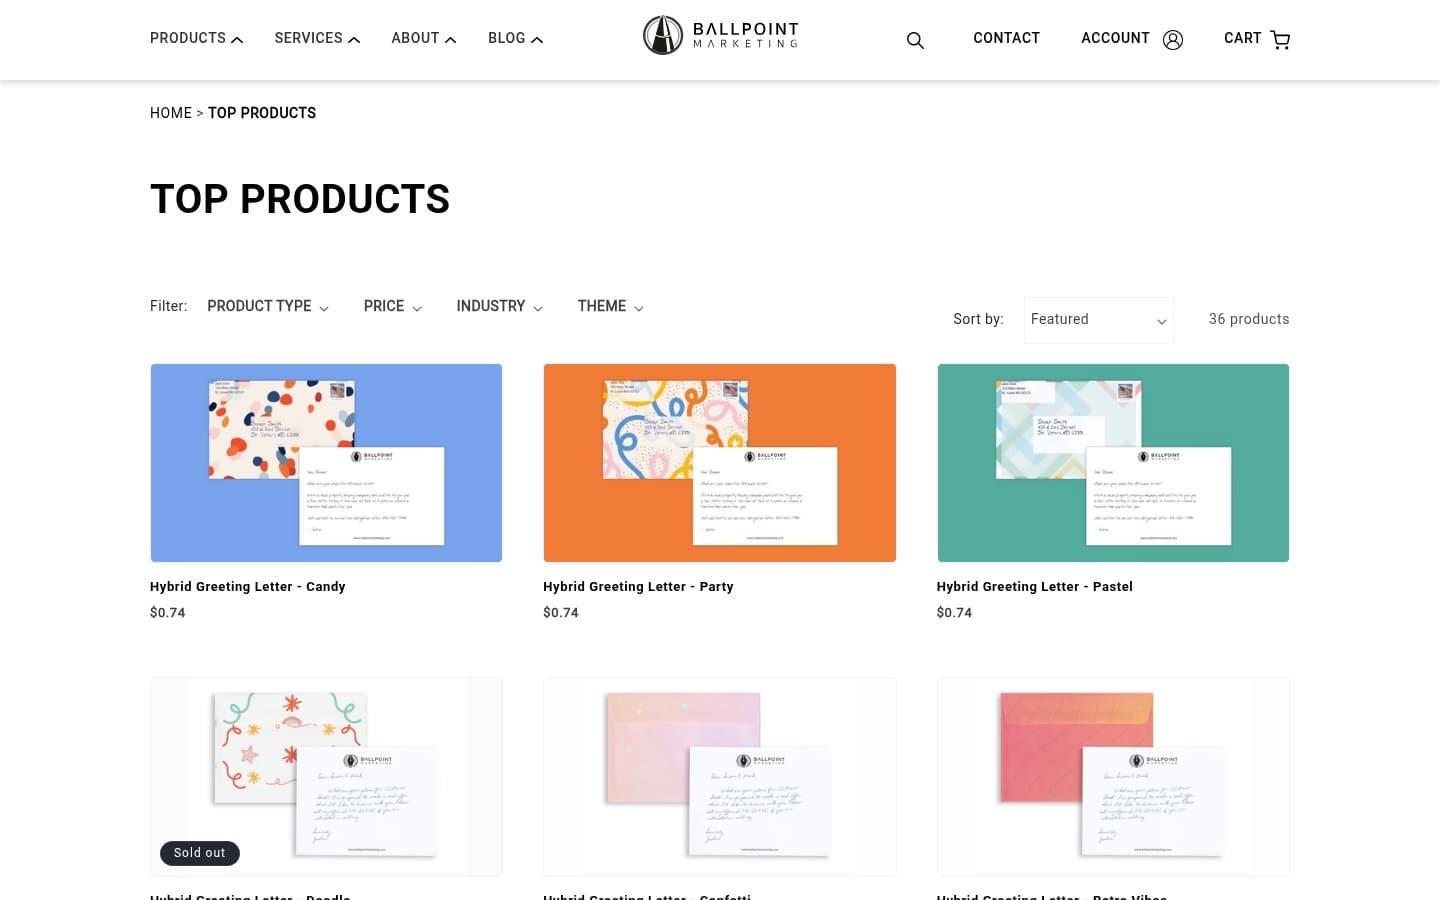Open the search magnifier icon
The height and width of the screenshot is (900, 1440).
[x=915, y=40]
